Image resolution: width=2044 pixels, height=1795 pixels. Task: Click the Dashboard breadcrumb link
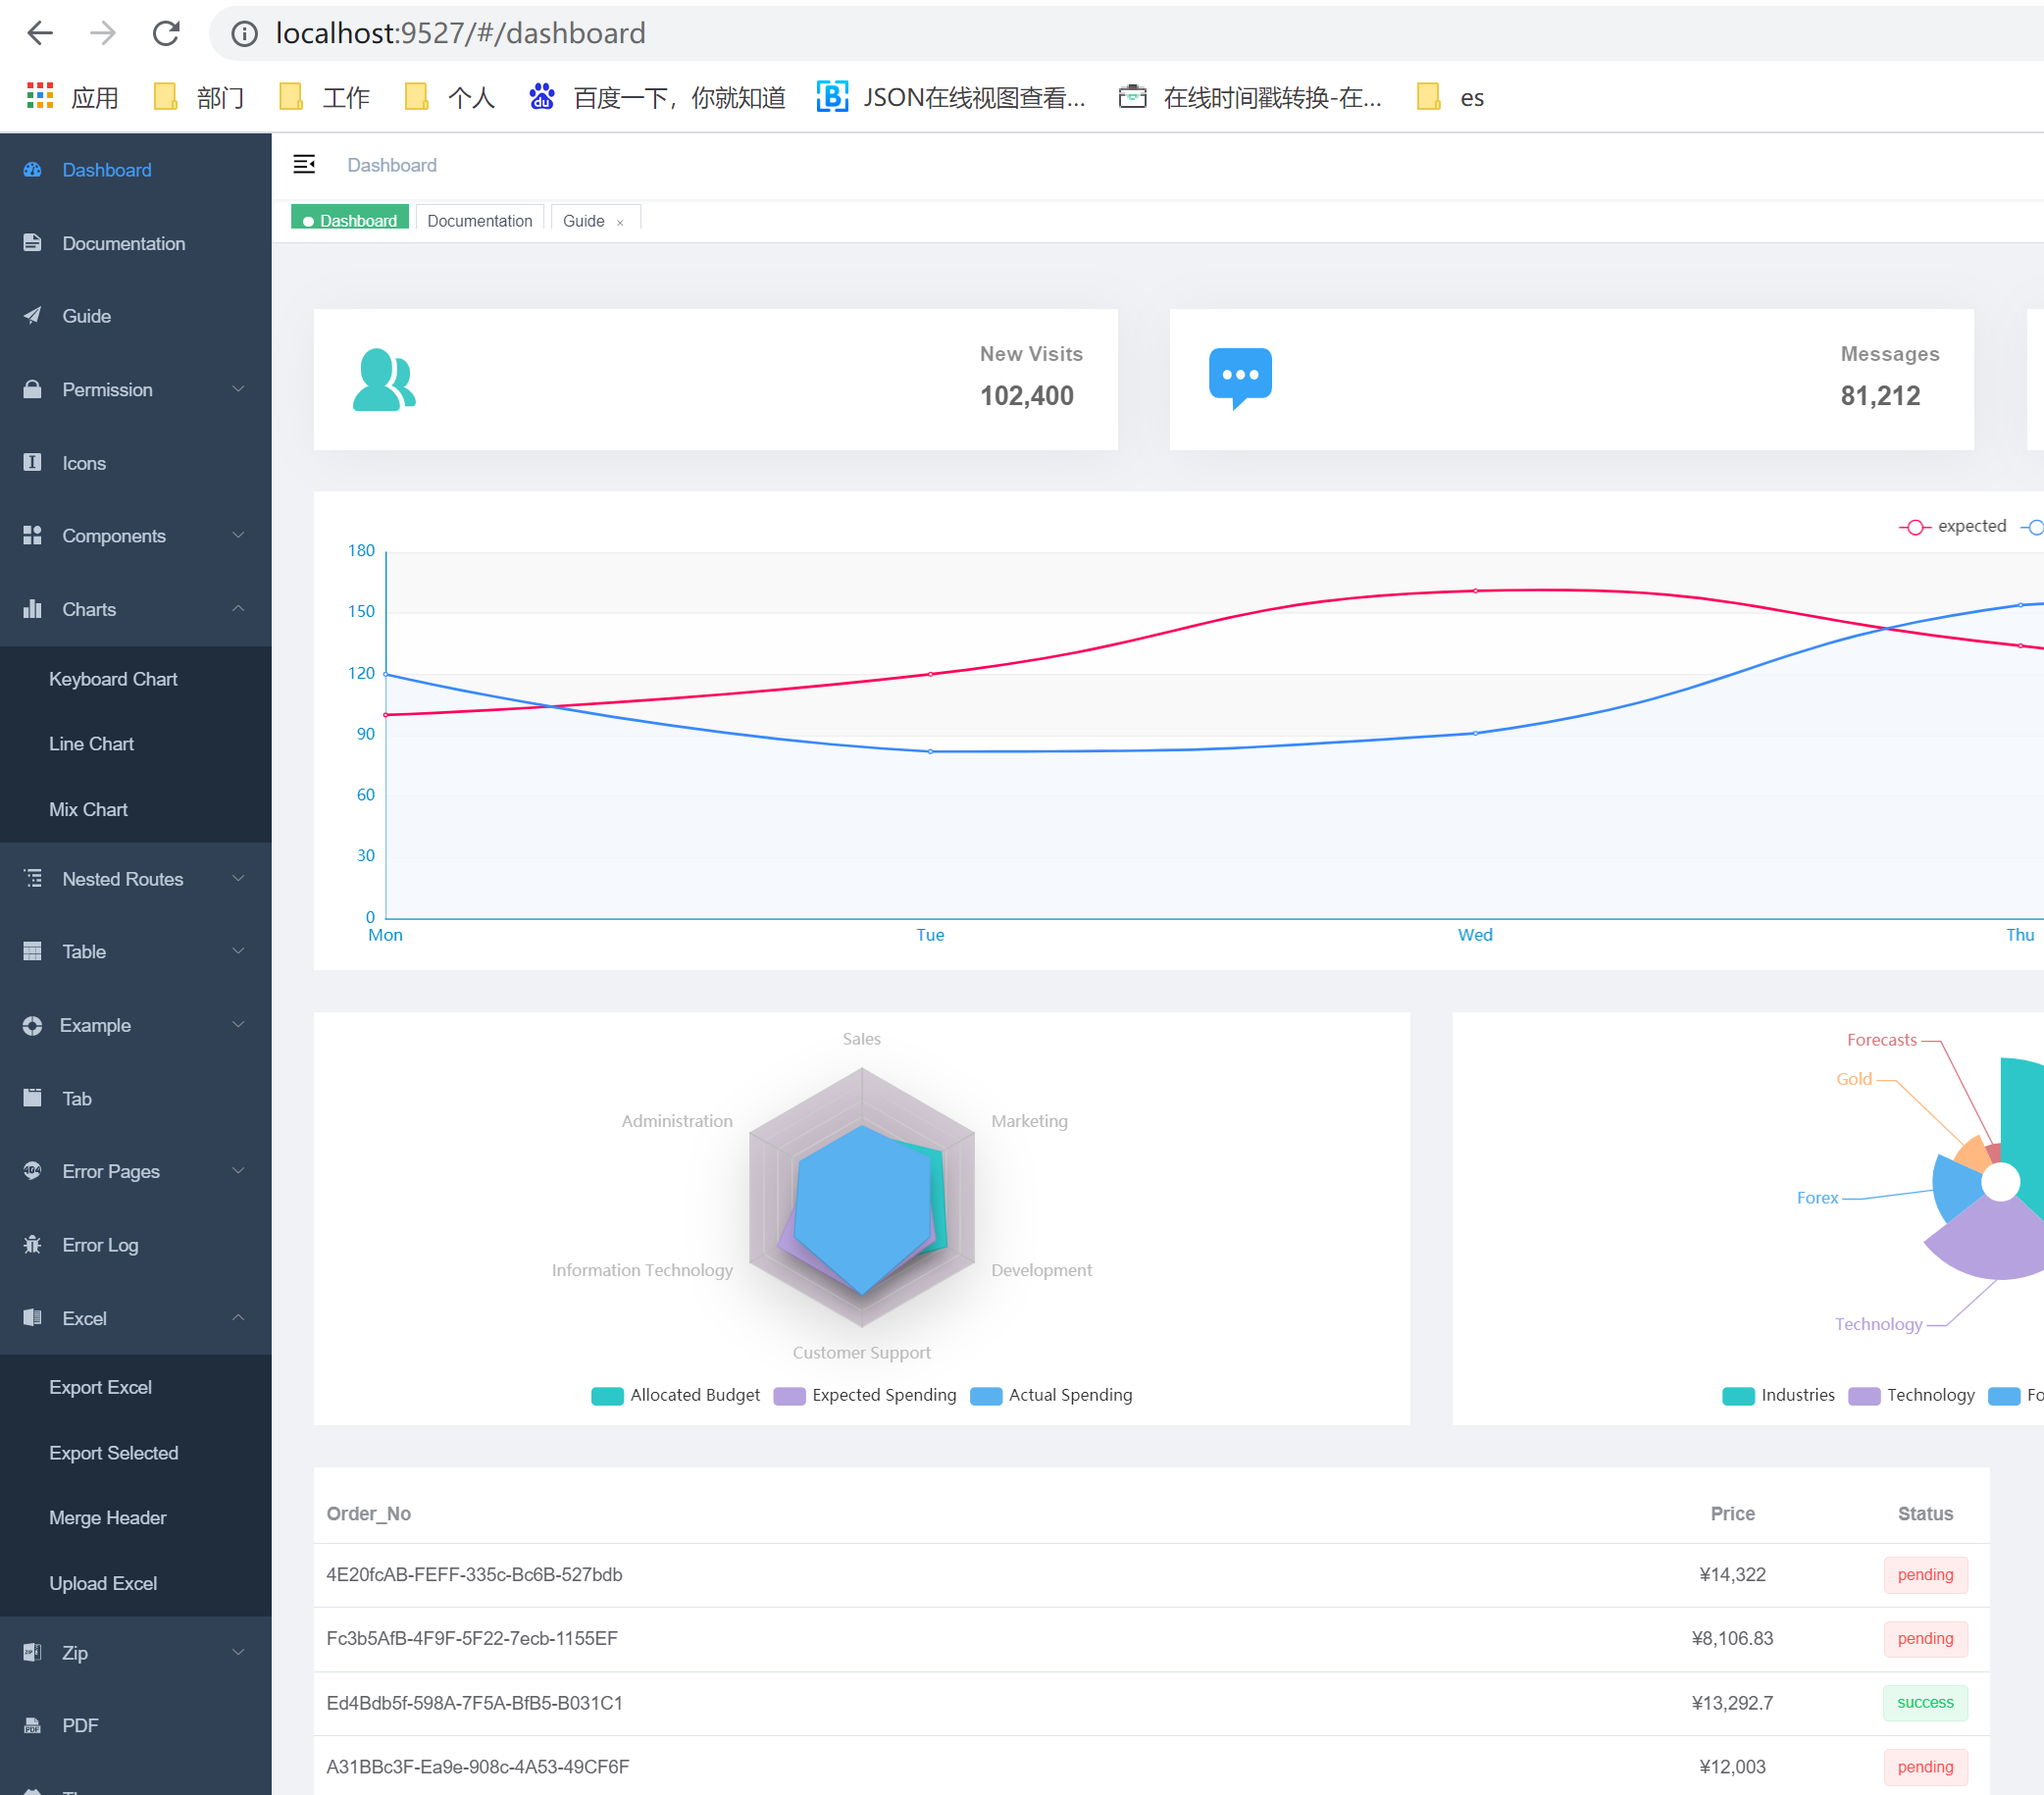click(392, 165)
